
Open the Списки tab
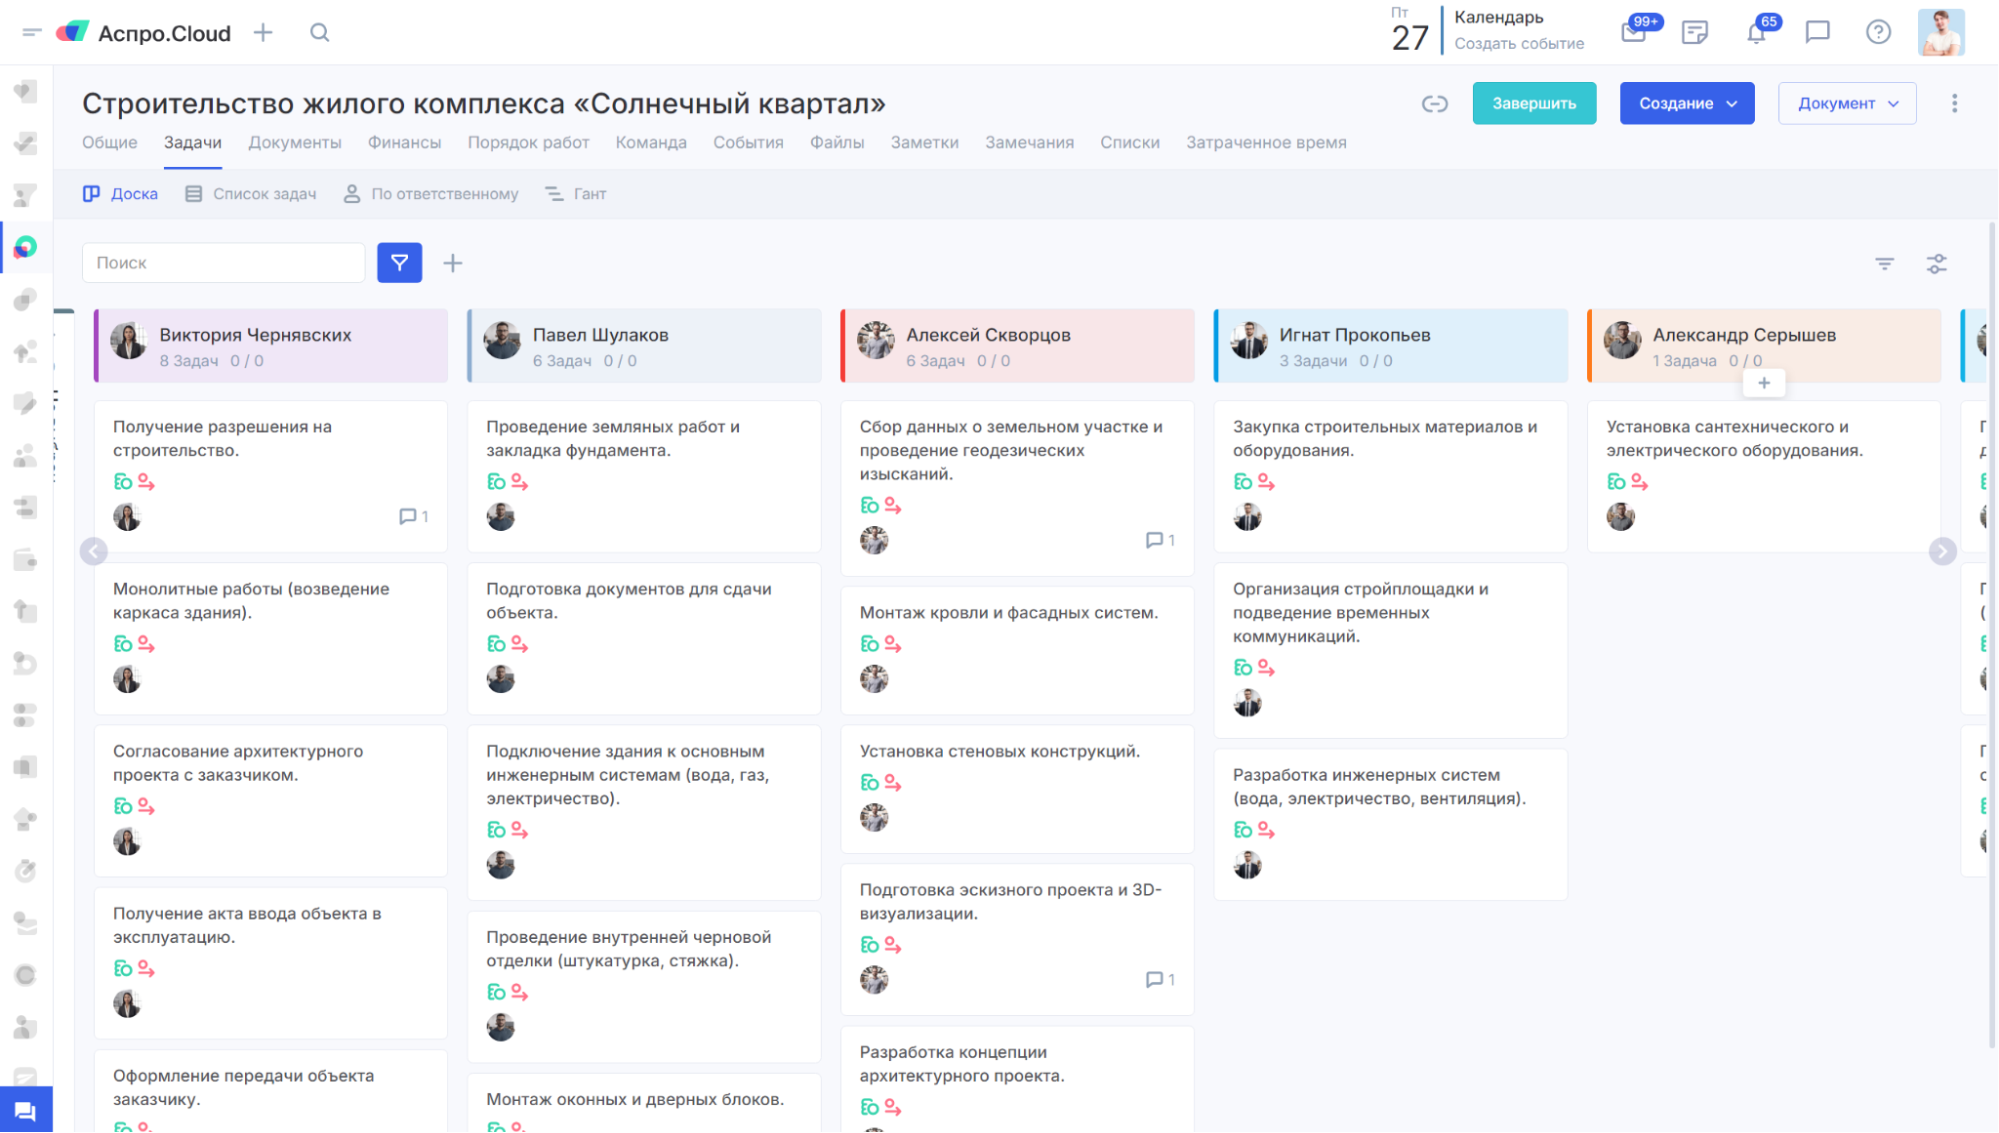1130,143
